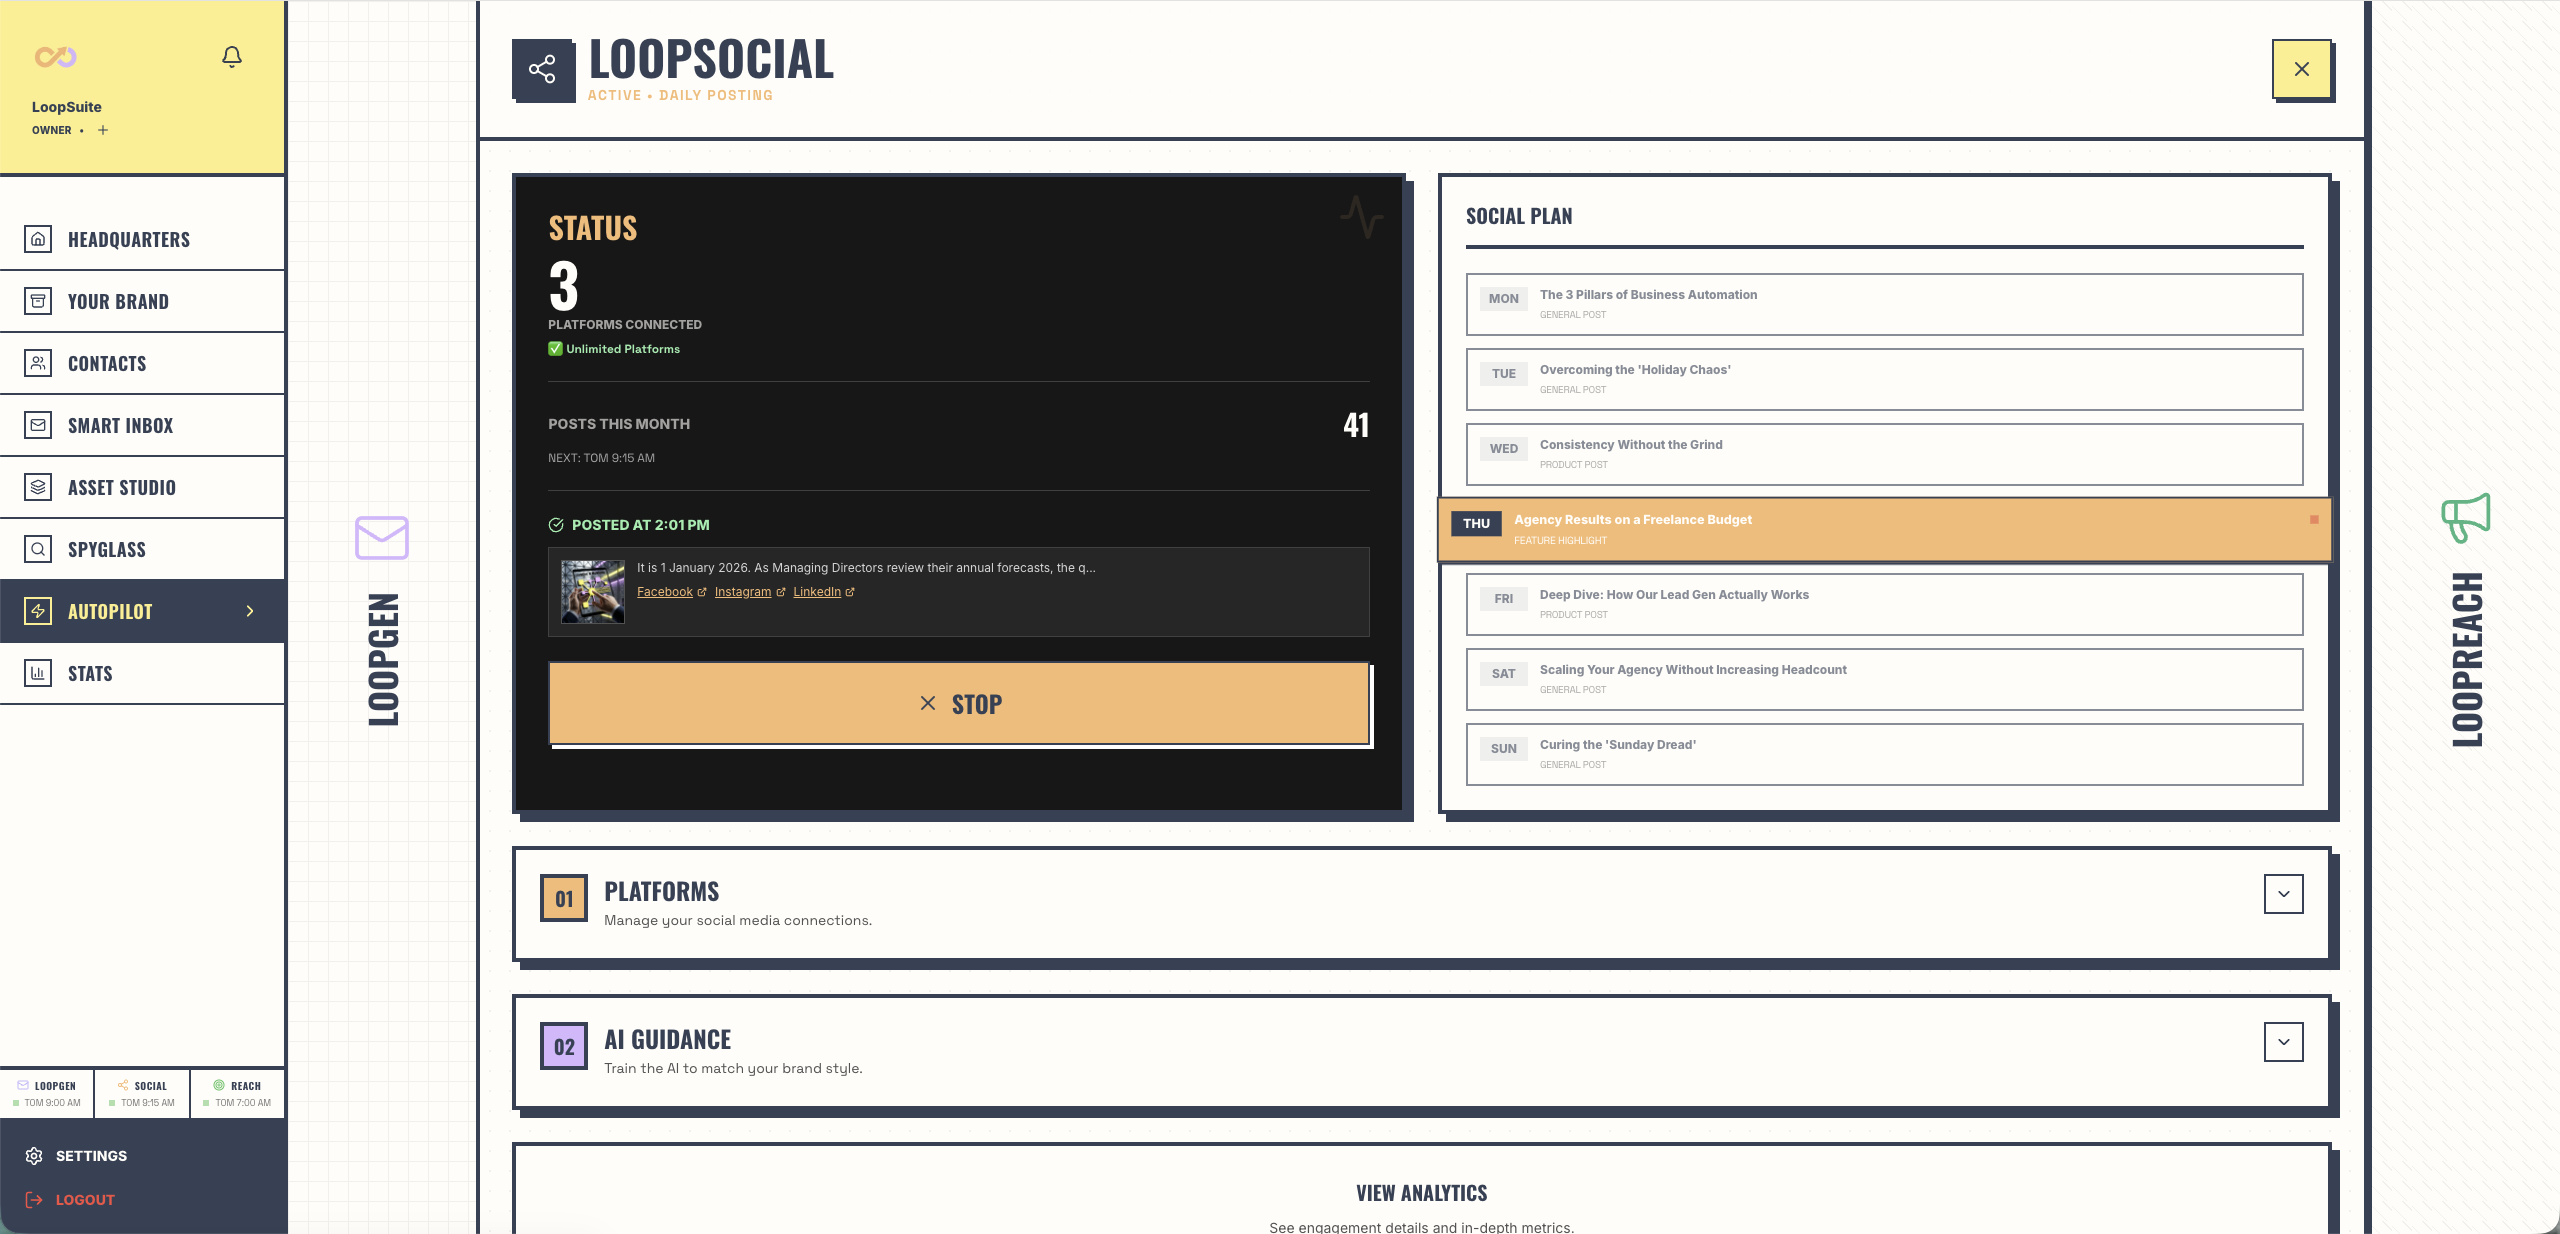Click the posted image thumbnail
This screenshot has width=2560, height=1234.
(x=593, y=591)
